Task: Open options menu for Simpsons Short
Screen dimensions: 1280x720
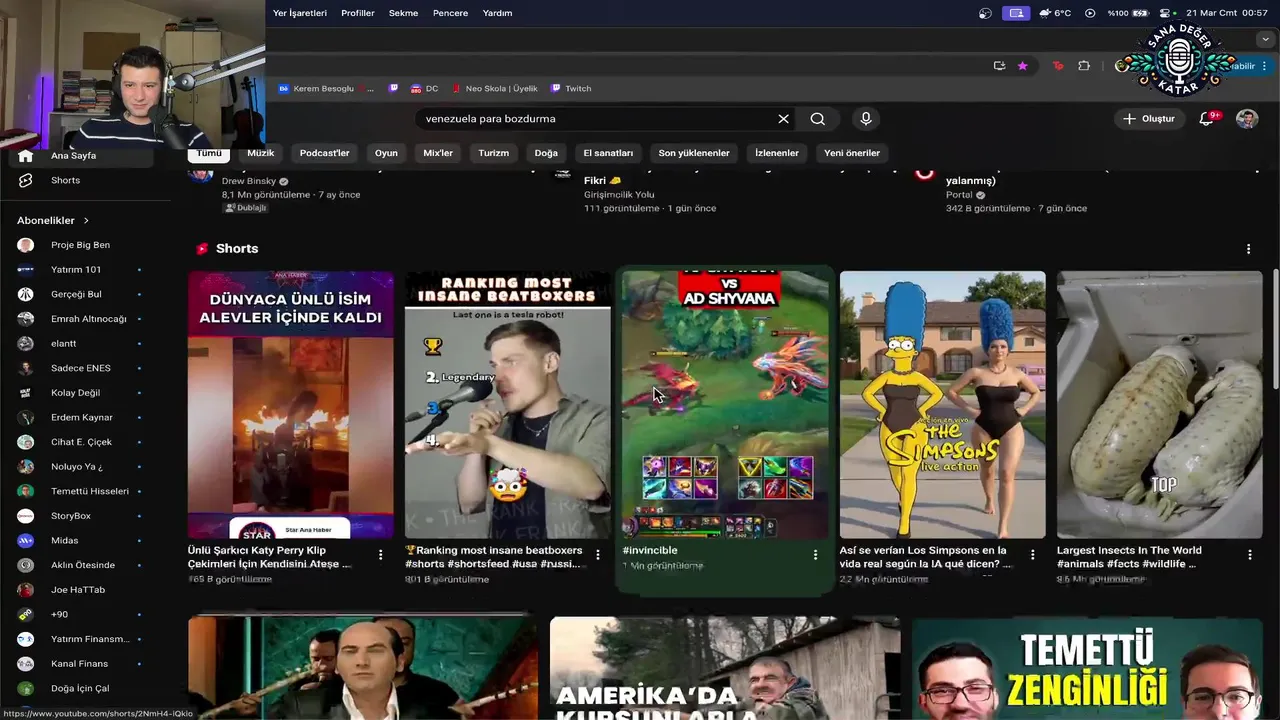Action: pyautogui.click(x=1032, y=555)
